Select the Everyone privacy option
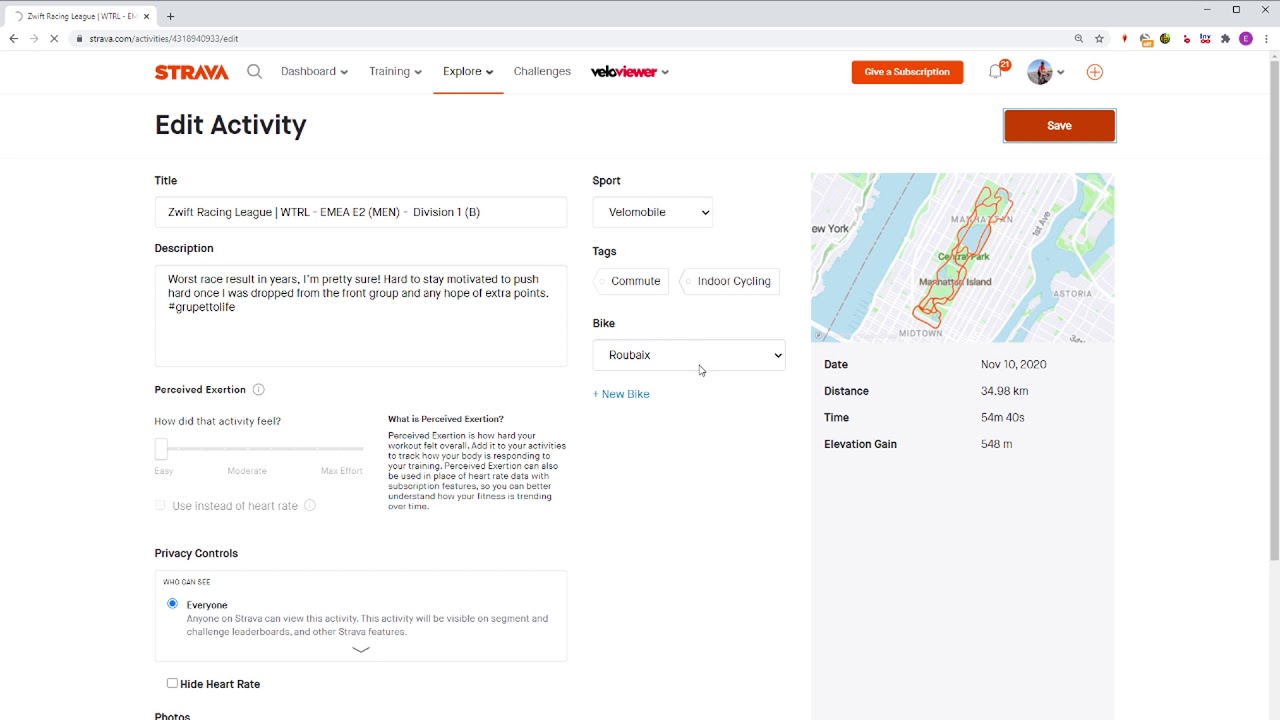1280x720 pixels. coord(172,604)
